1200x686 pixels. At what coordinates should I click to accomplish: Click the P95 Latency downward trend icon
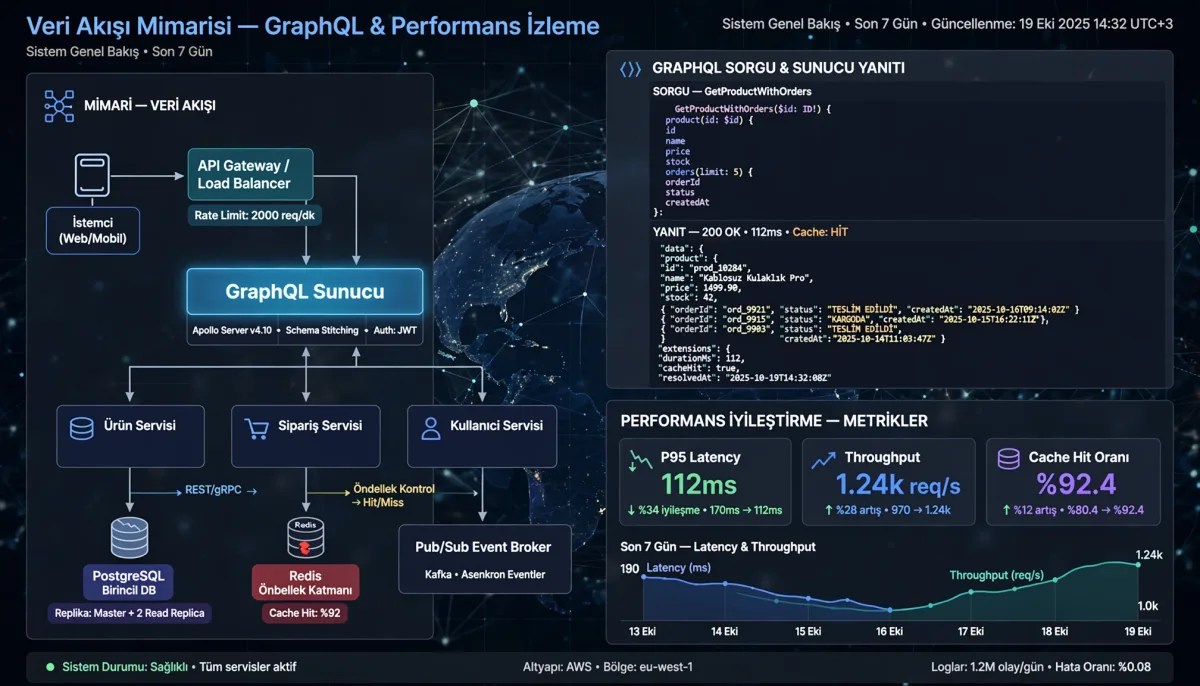640,458
